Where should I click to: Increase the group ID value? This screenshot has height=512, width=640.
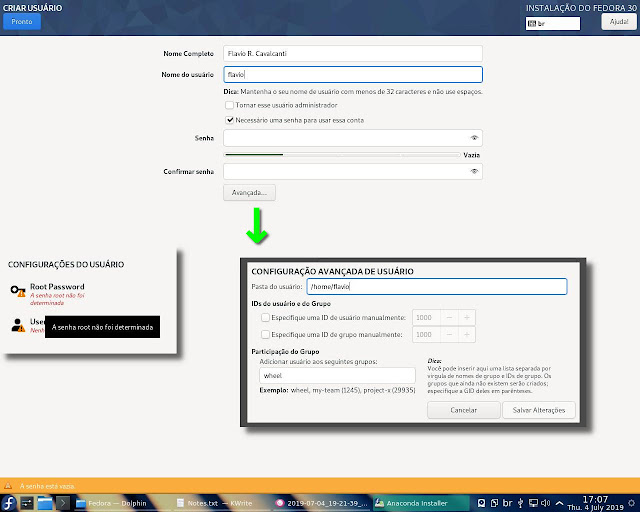[467, 335]
